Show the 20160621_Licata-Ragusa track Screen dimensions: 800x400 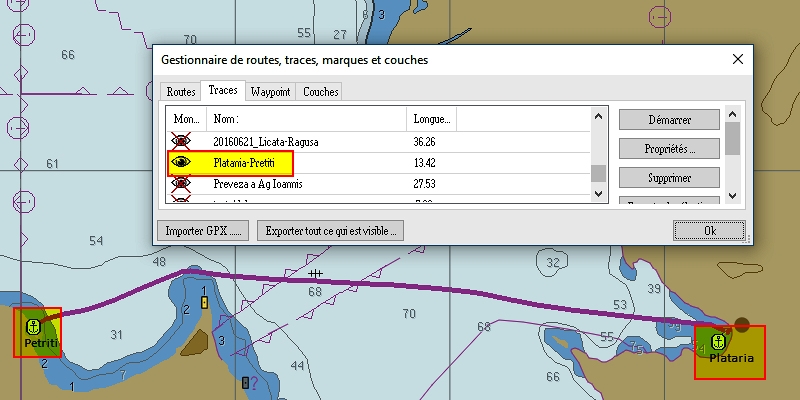[x=181, y=142]
